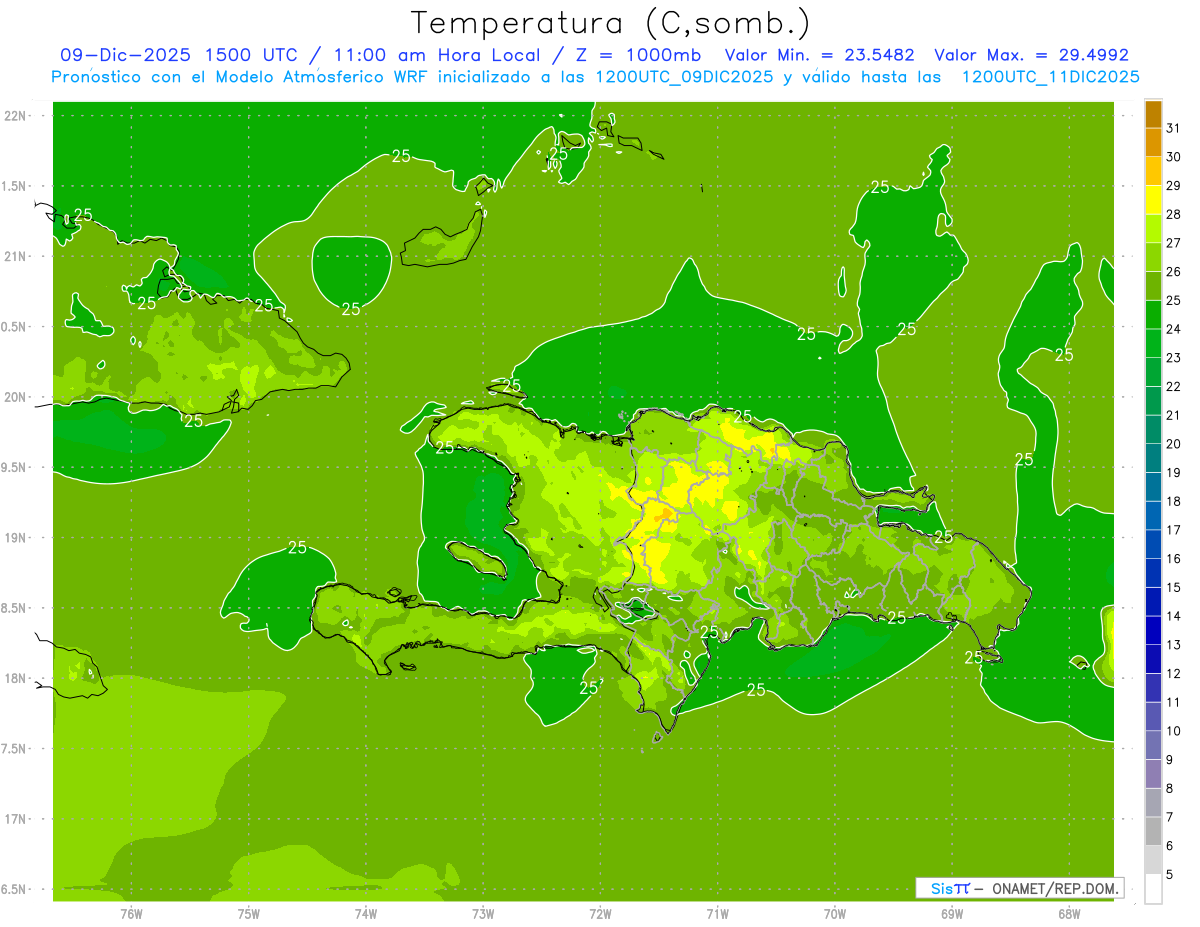Click the '1200UTC_11DIC2025' valid-until time text
Image resolution: width=1200 pixels, height=927 pixels.
tap(1051, 77)
